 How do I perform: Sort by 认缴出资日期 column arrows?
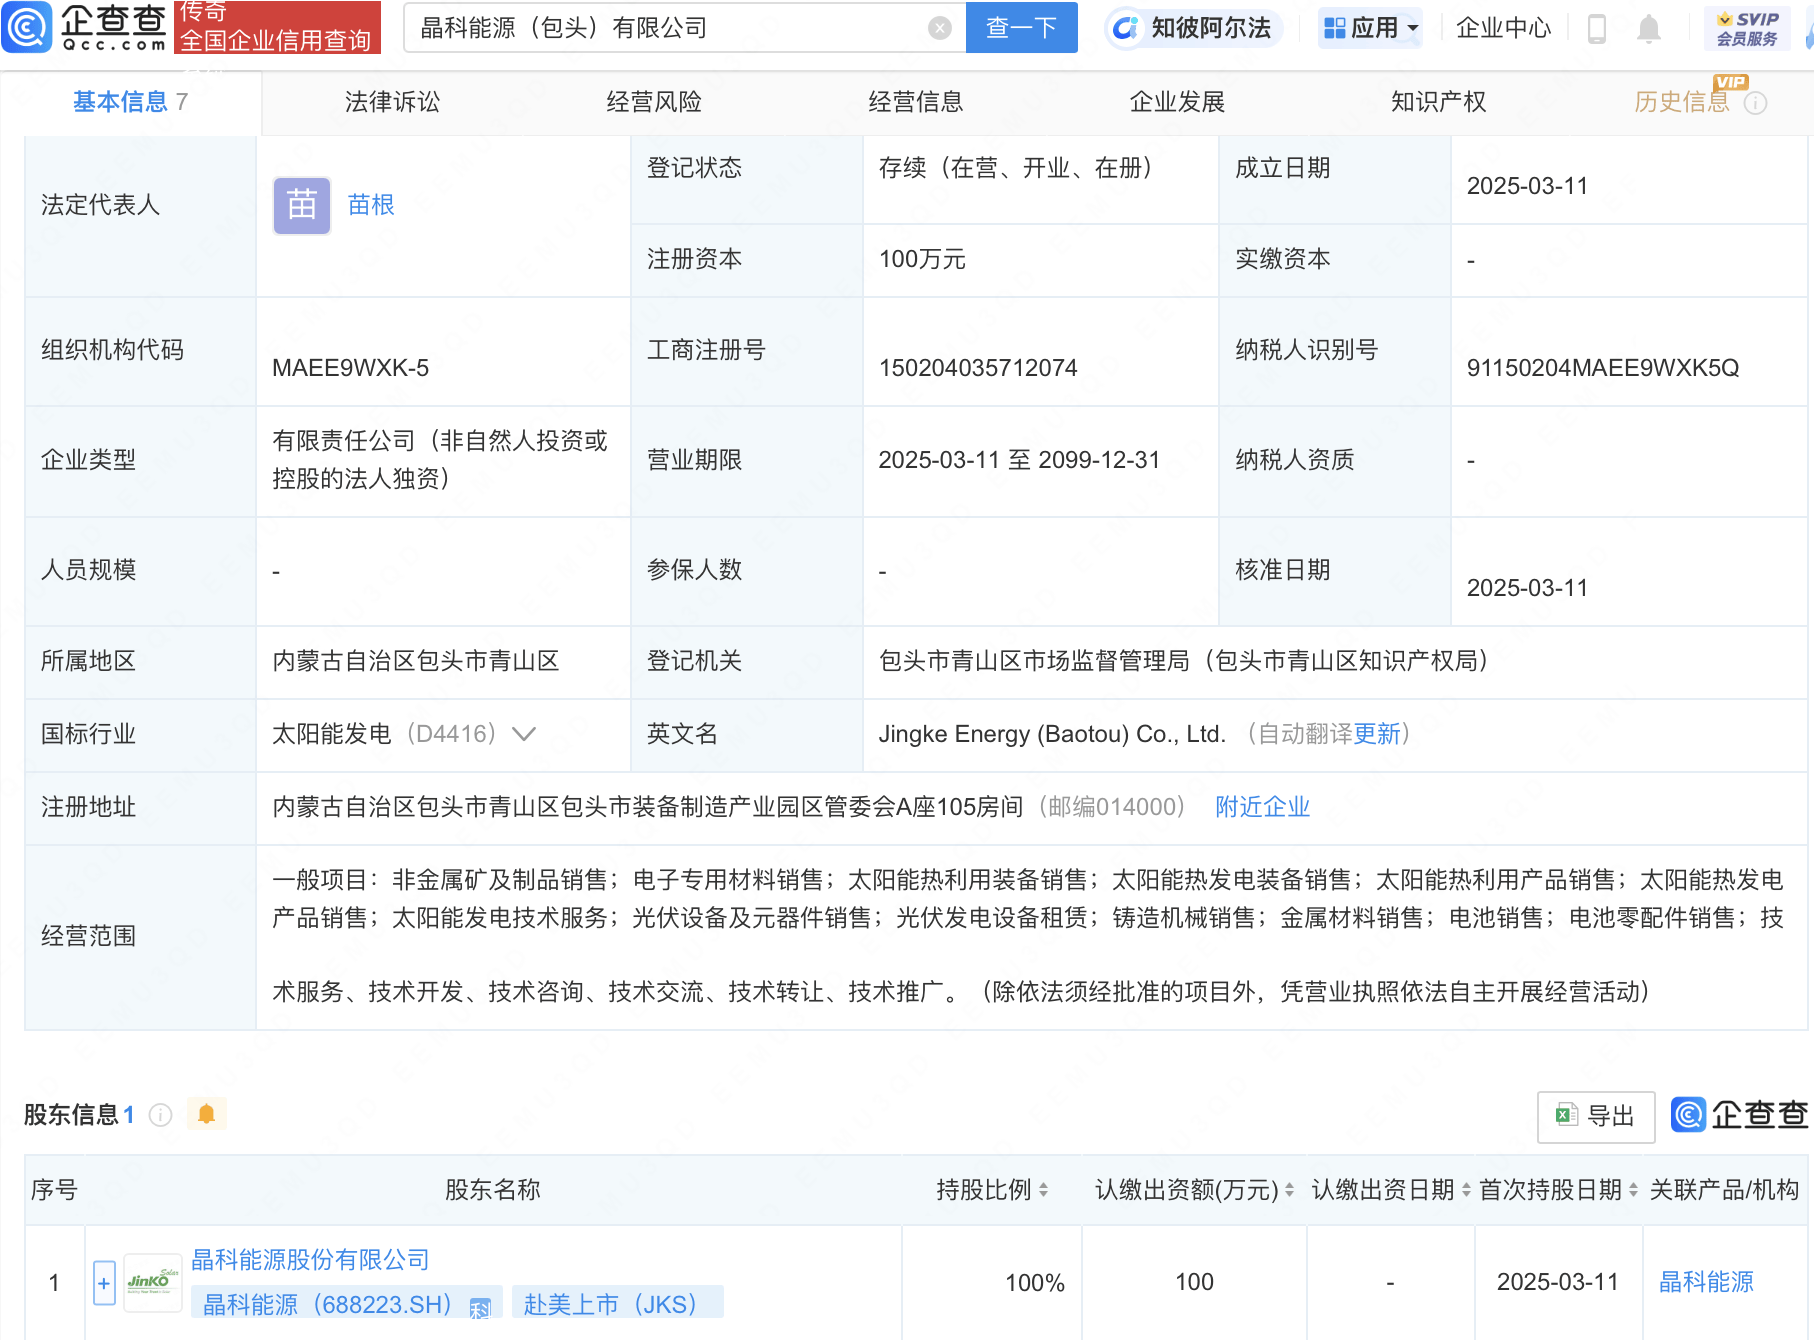(x=1466, y=1190)
